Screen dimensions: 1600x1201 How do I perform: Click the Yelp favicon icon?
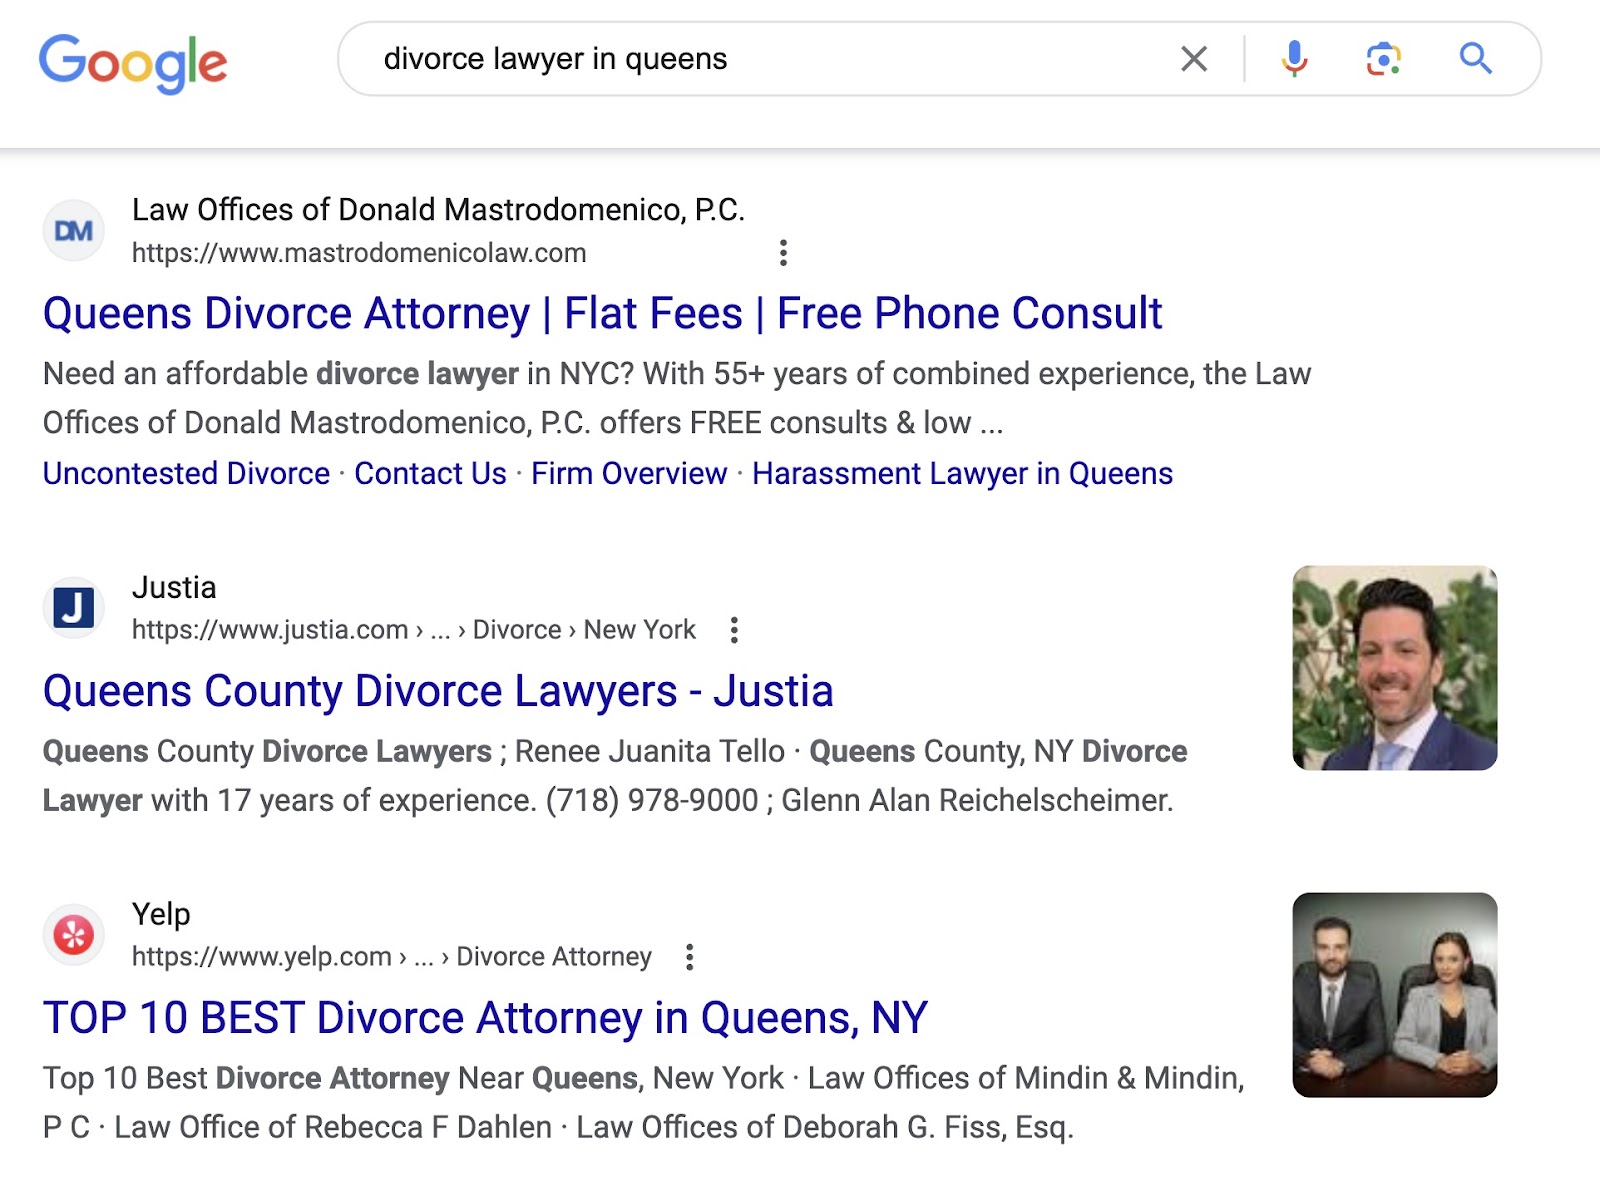[74, 935]
